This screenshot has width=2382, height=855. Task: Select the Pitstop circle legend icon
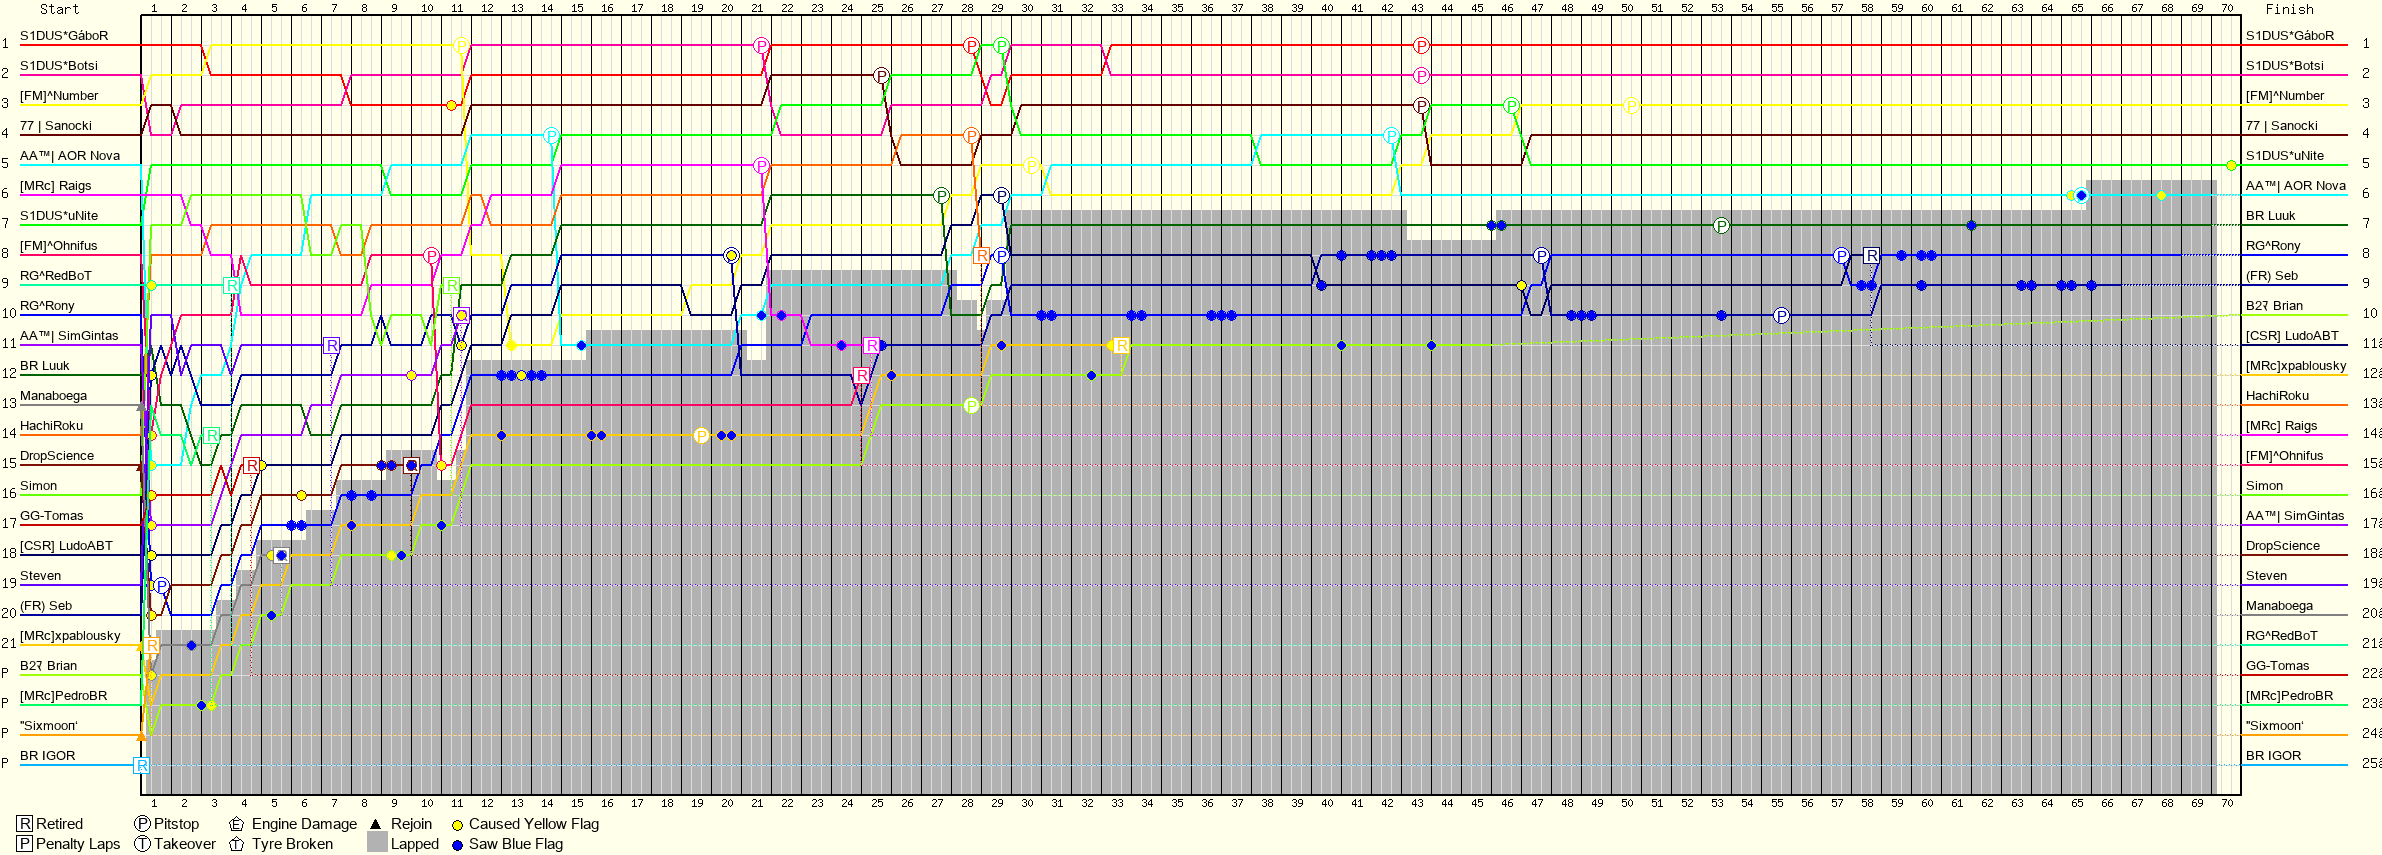pyautogui.click(x=142, y=824)
